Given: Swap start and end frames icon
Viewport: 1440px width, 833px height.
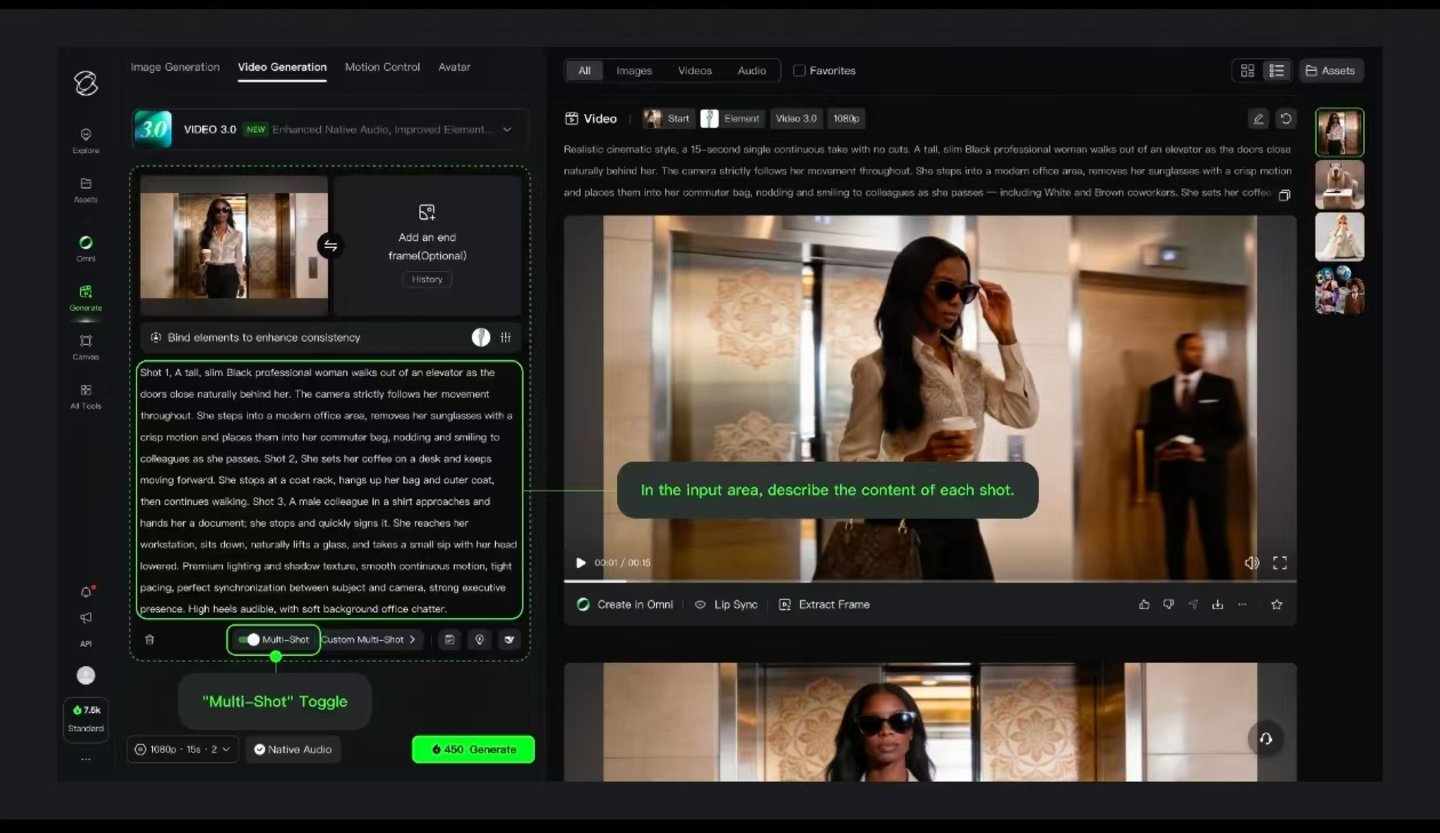Looking at the screenshot, I should tap(330, 245).
